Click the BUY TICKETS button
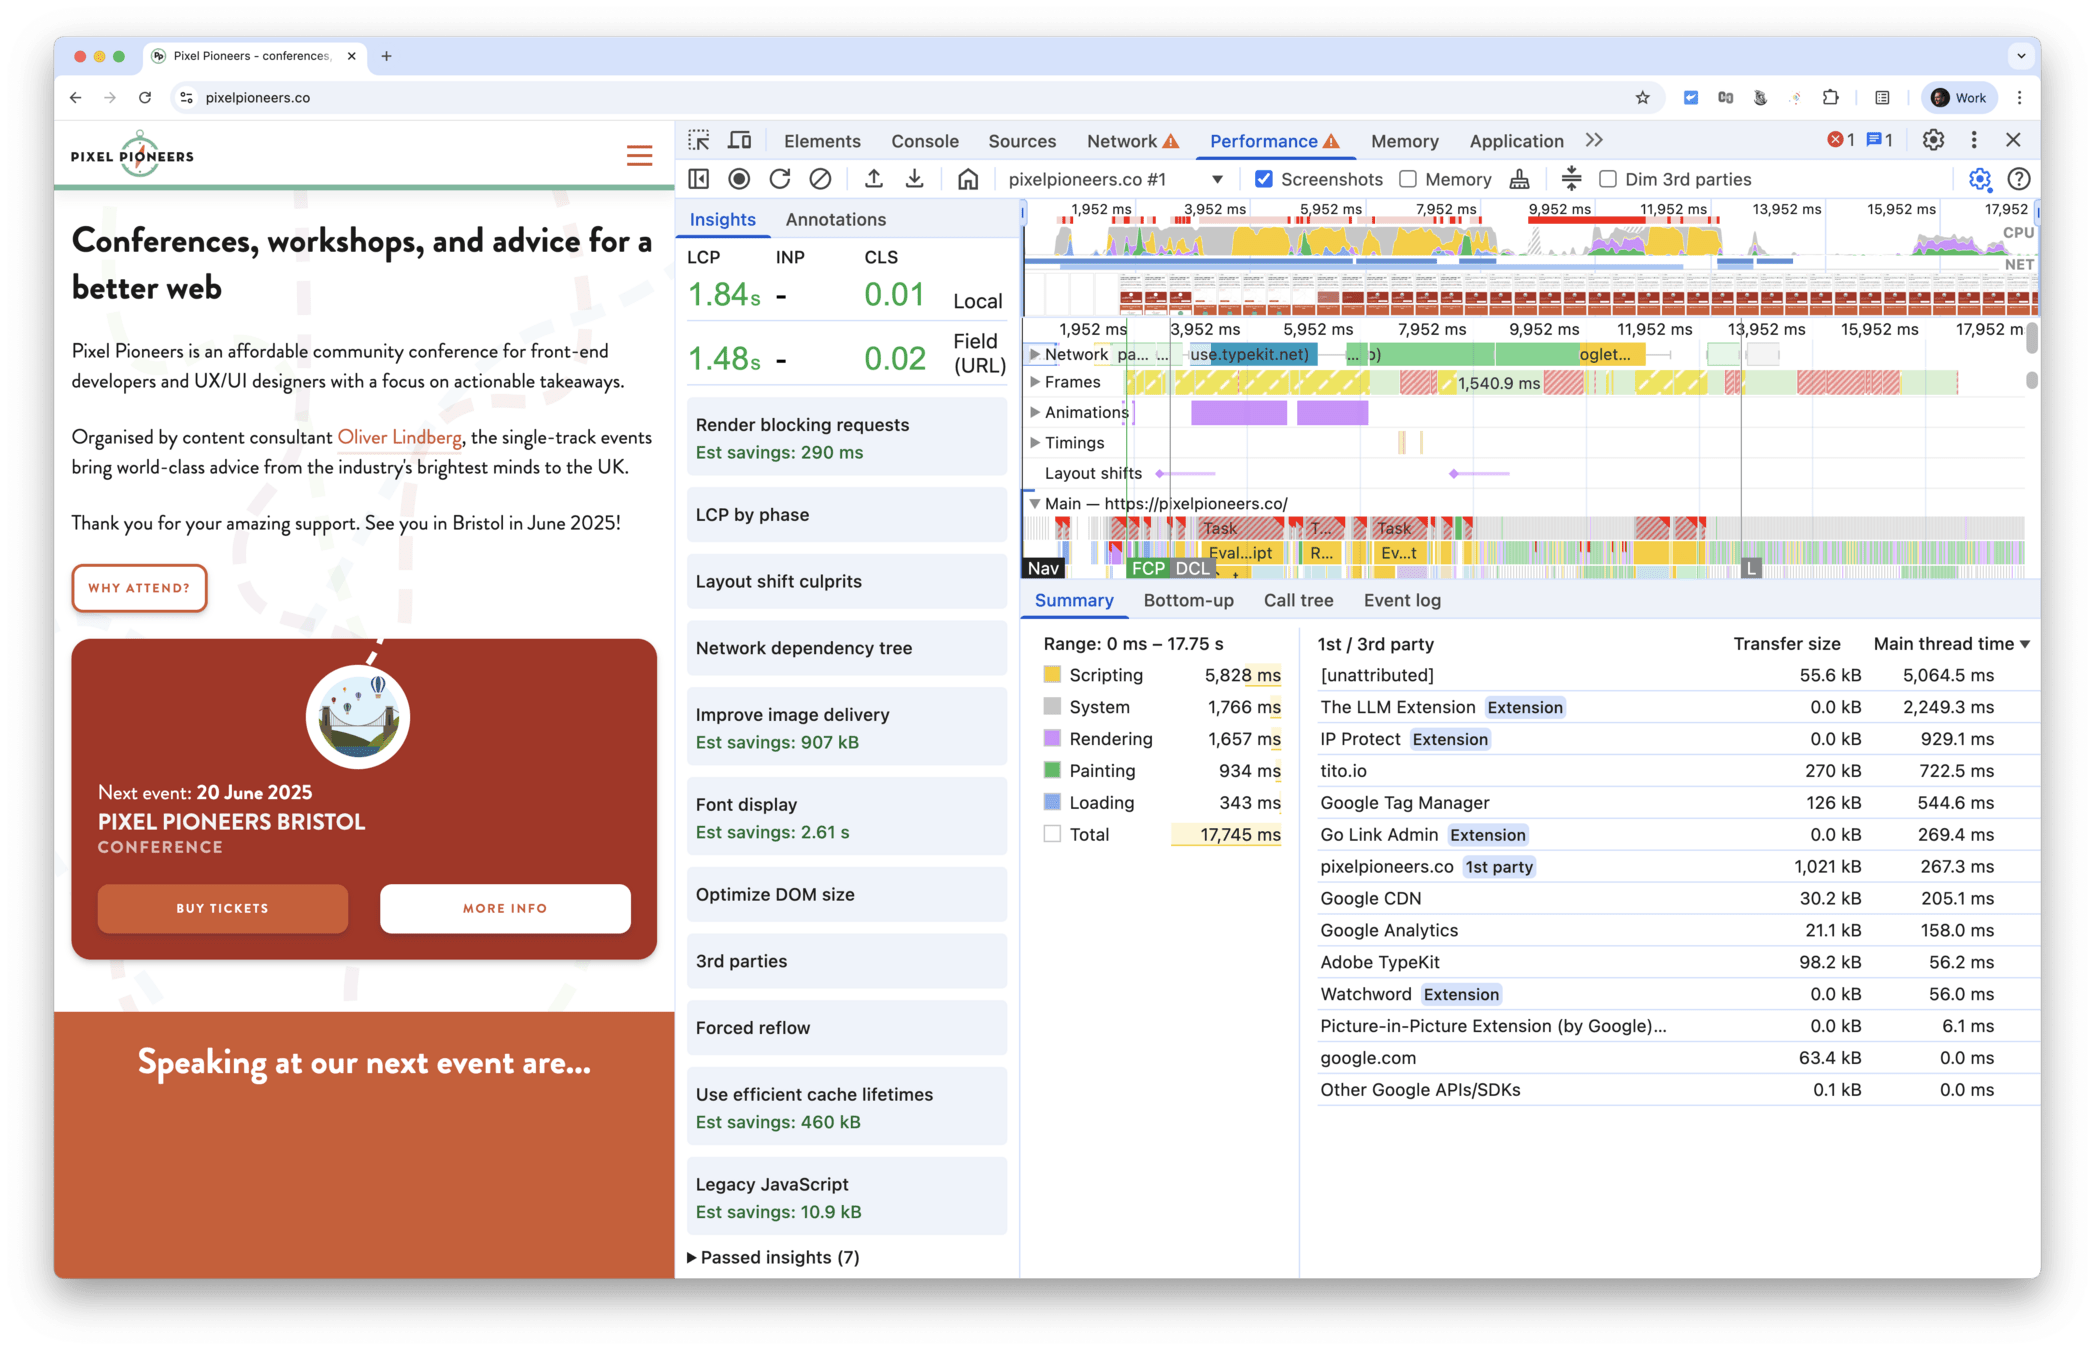 pos(223,908)
